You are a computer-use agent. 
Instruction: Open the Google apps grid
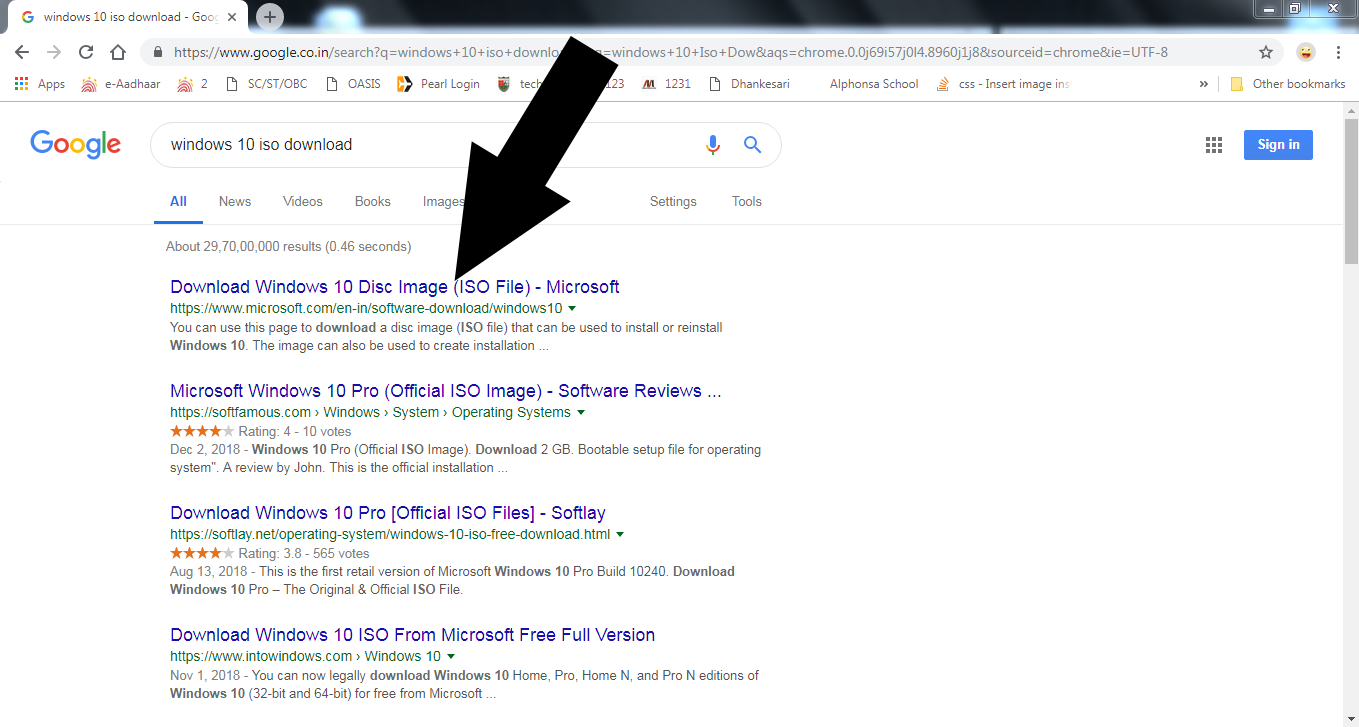click(1214, 145)
